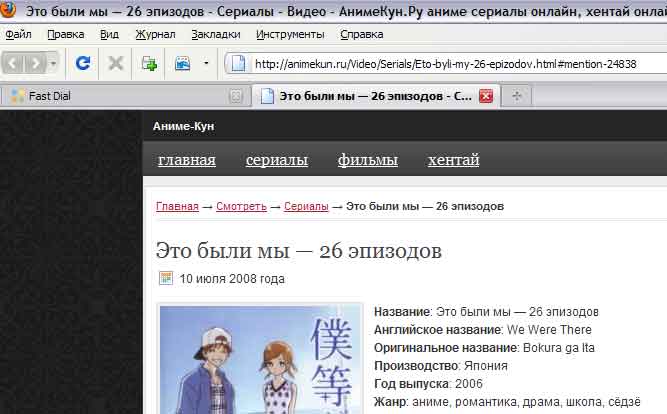Click the date text 10 июля 2008 года
The image size is (667, 414).
[x=232, y=279]
